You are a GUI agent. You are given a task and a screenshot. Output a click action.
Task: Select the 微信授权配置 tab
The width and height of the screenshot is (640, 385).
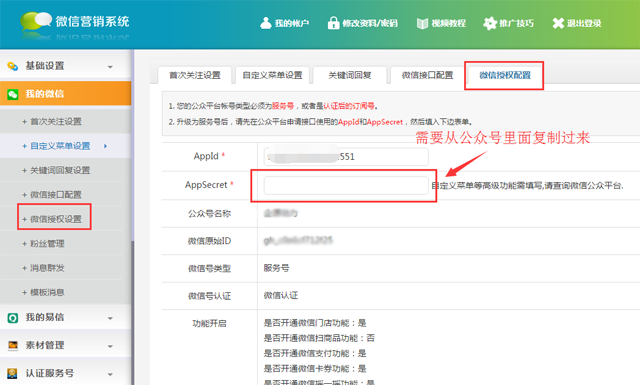click(x=505, y=75)
